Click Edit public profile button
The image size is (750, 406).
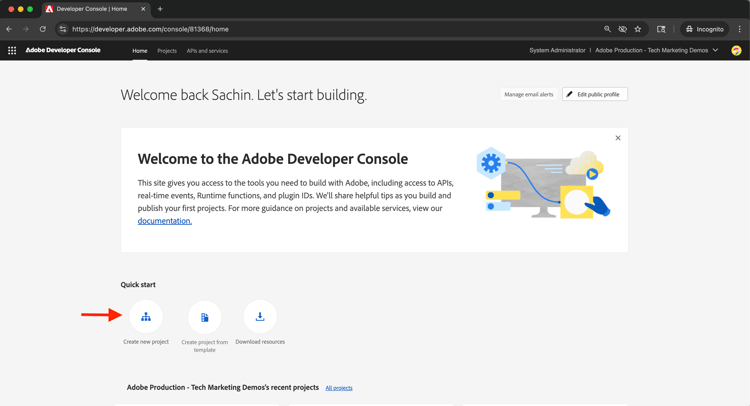(x=595, y=94)
